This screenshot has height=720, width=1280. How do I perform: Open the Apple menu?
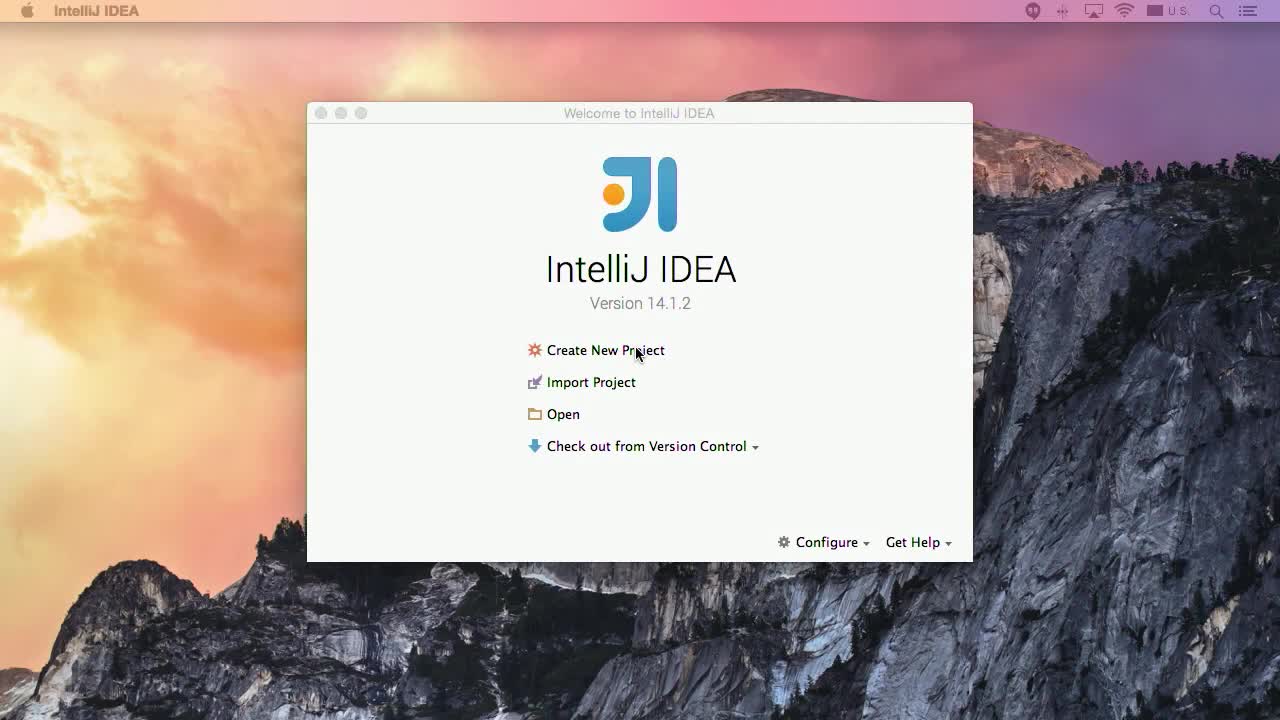pos(27,11)
